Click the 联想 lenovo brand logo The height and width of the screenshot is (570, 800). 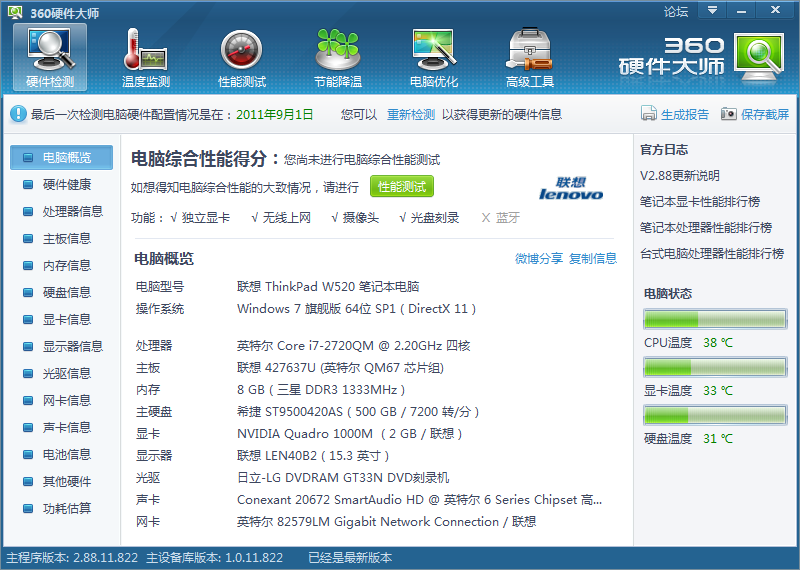pyautogui.click(x=571, y=188)
